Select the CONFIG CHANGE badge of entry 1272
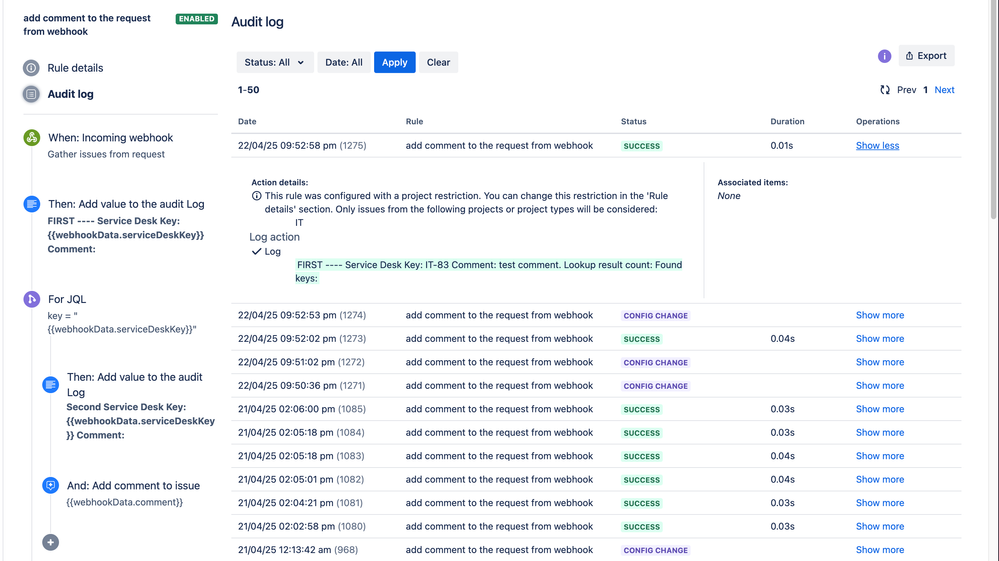The image size is (999, 561). (656, 363)
